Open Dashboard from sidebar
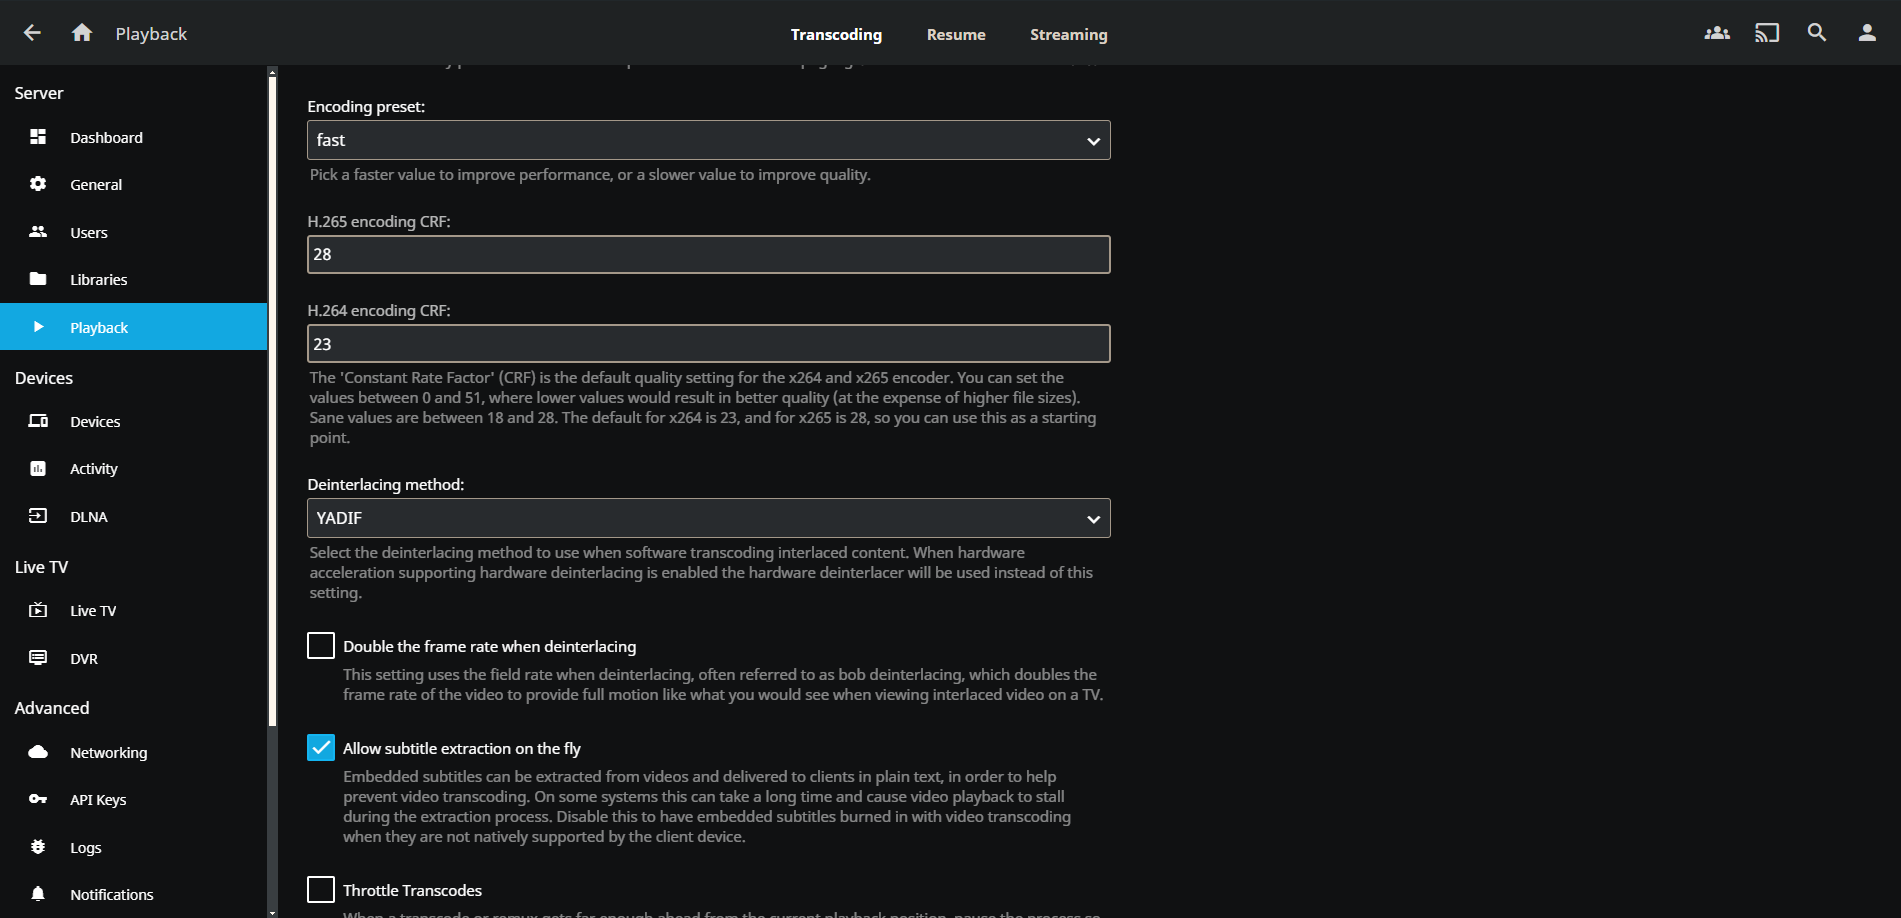 106,138
